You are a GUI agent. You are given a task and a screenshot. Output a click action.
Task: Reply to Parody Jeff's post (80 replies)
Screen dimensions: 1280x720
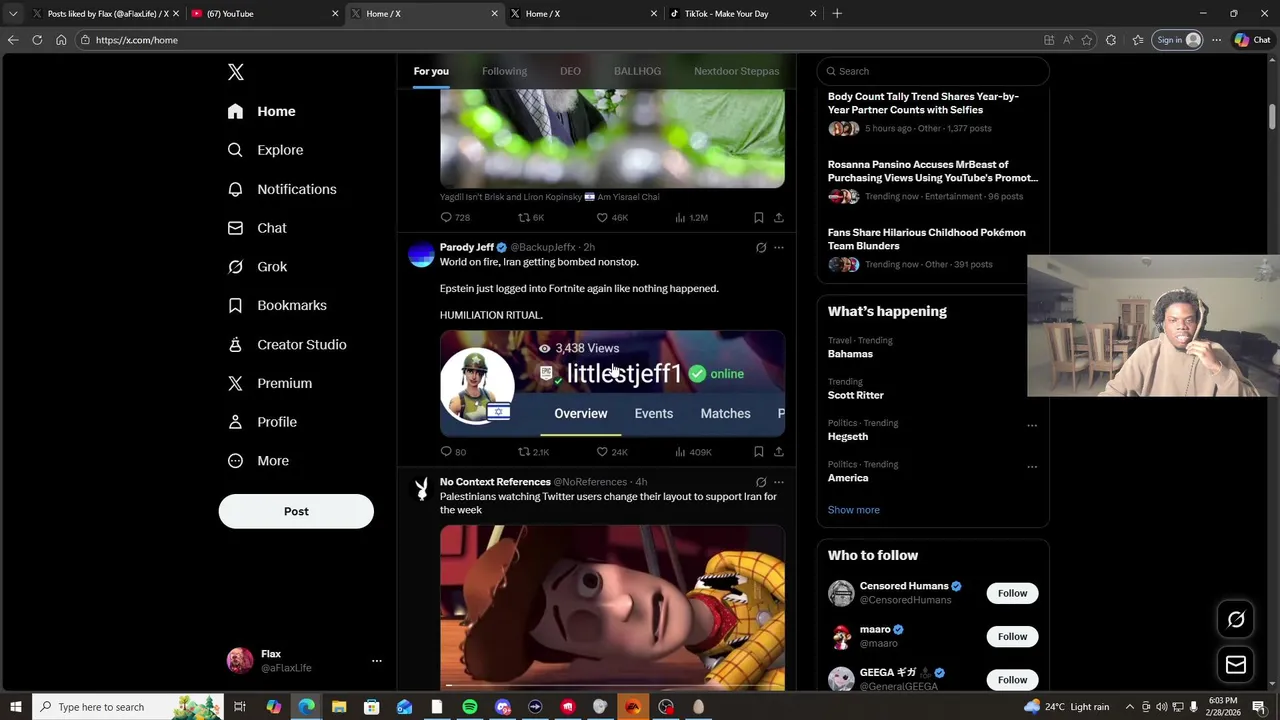[x=453, y=452]
